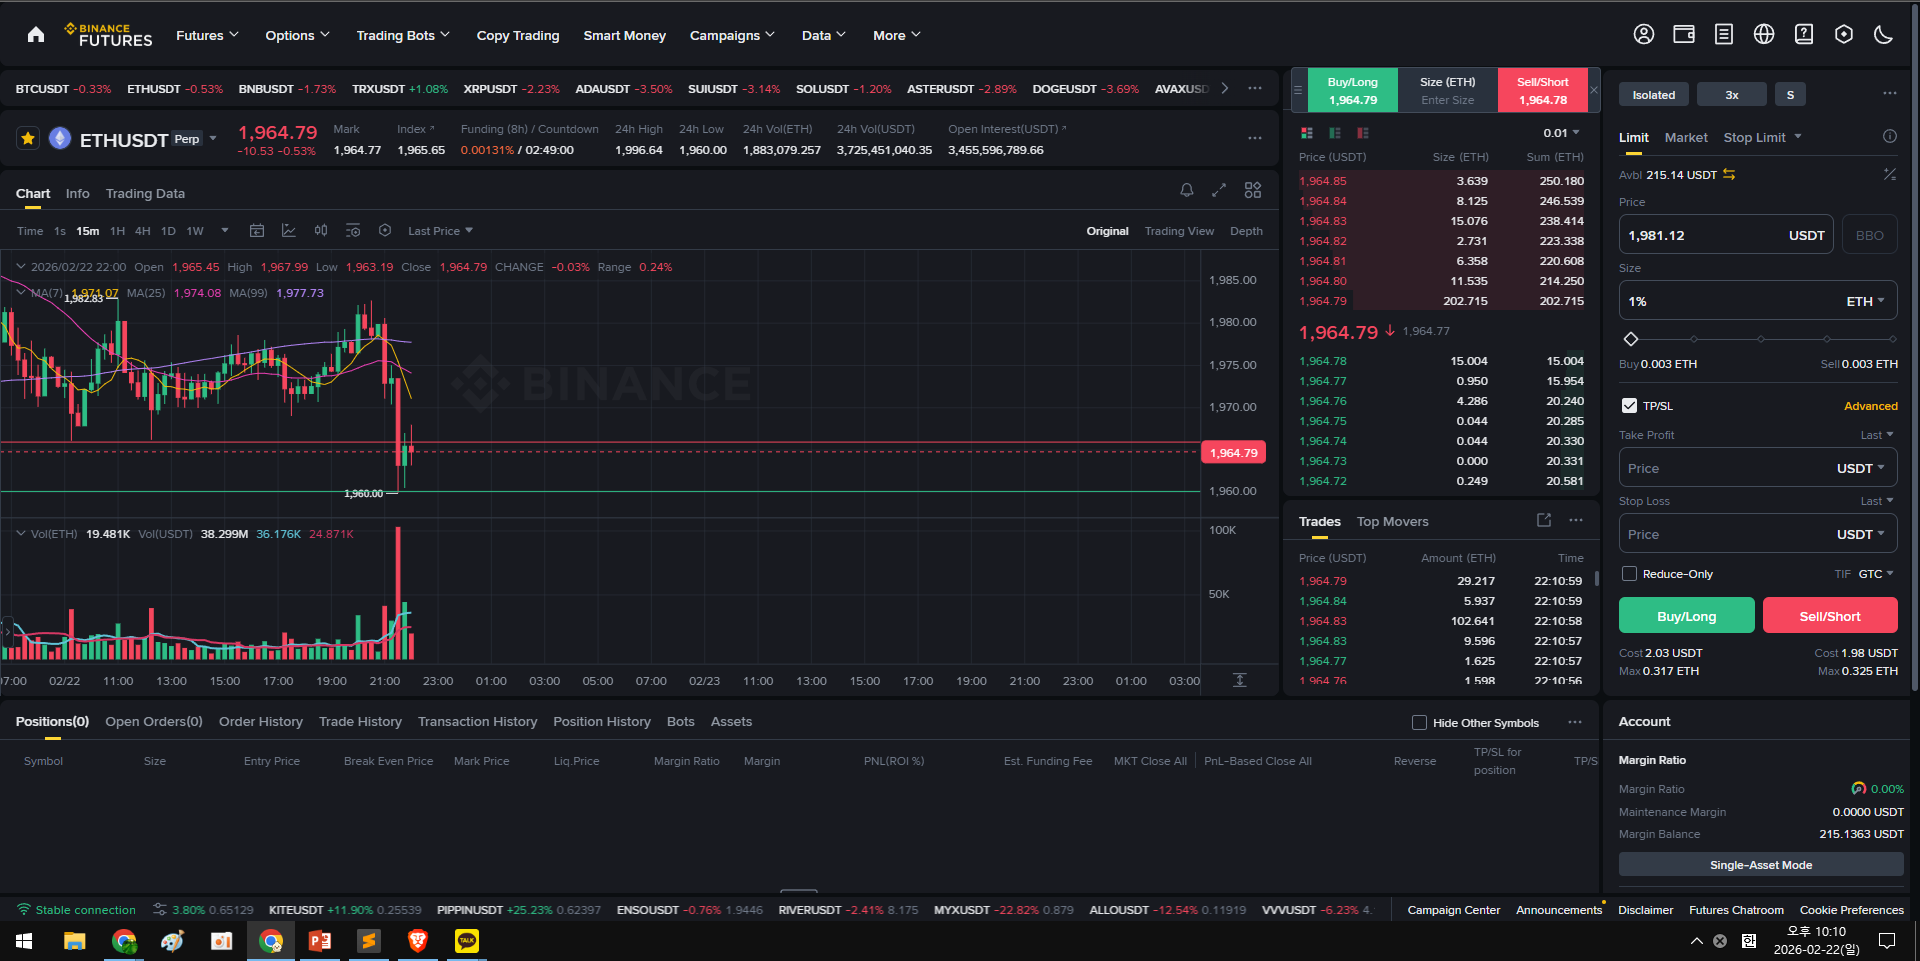Open the user account profile icon
The image size is (1920, 961).
pos(1644,35)
